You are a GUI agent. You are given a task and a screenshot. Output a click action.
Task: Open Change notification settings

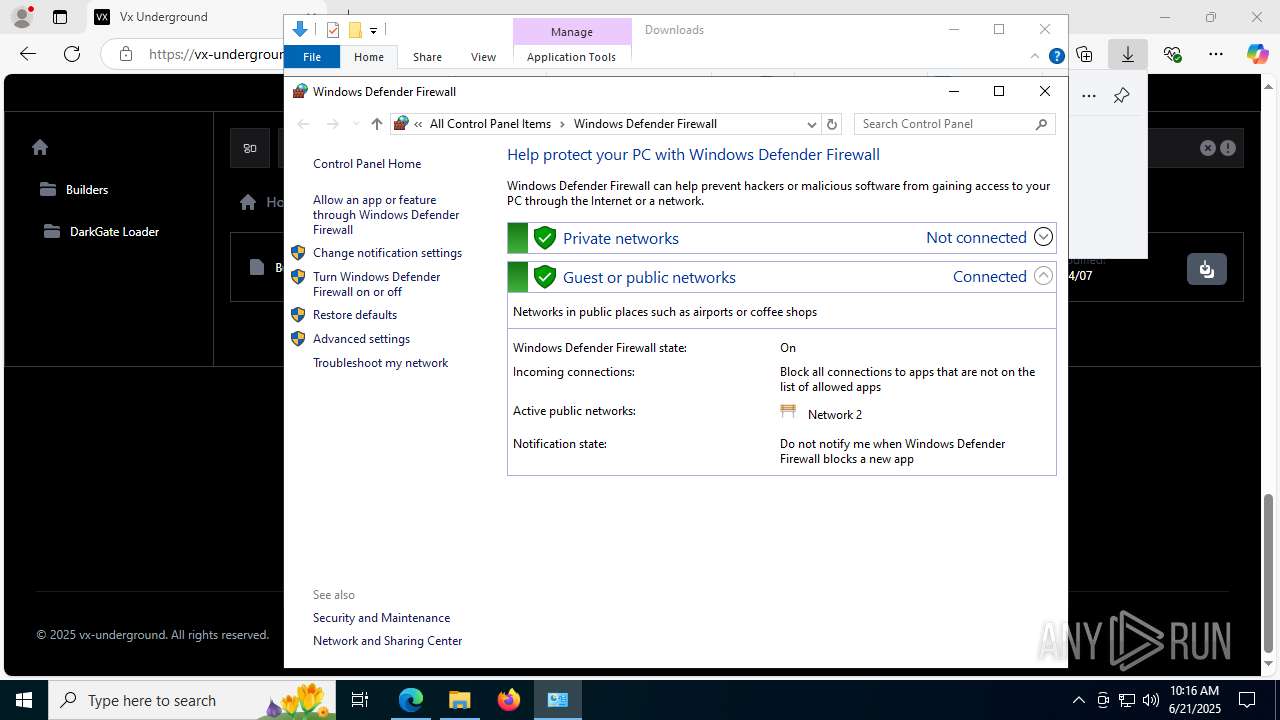pyautogui.click(x=387, y=253)
